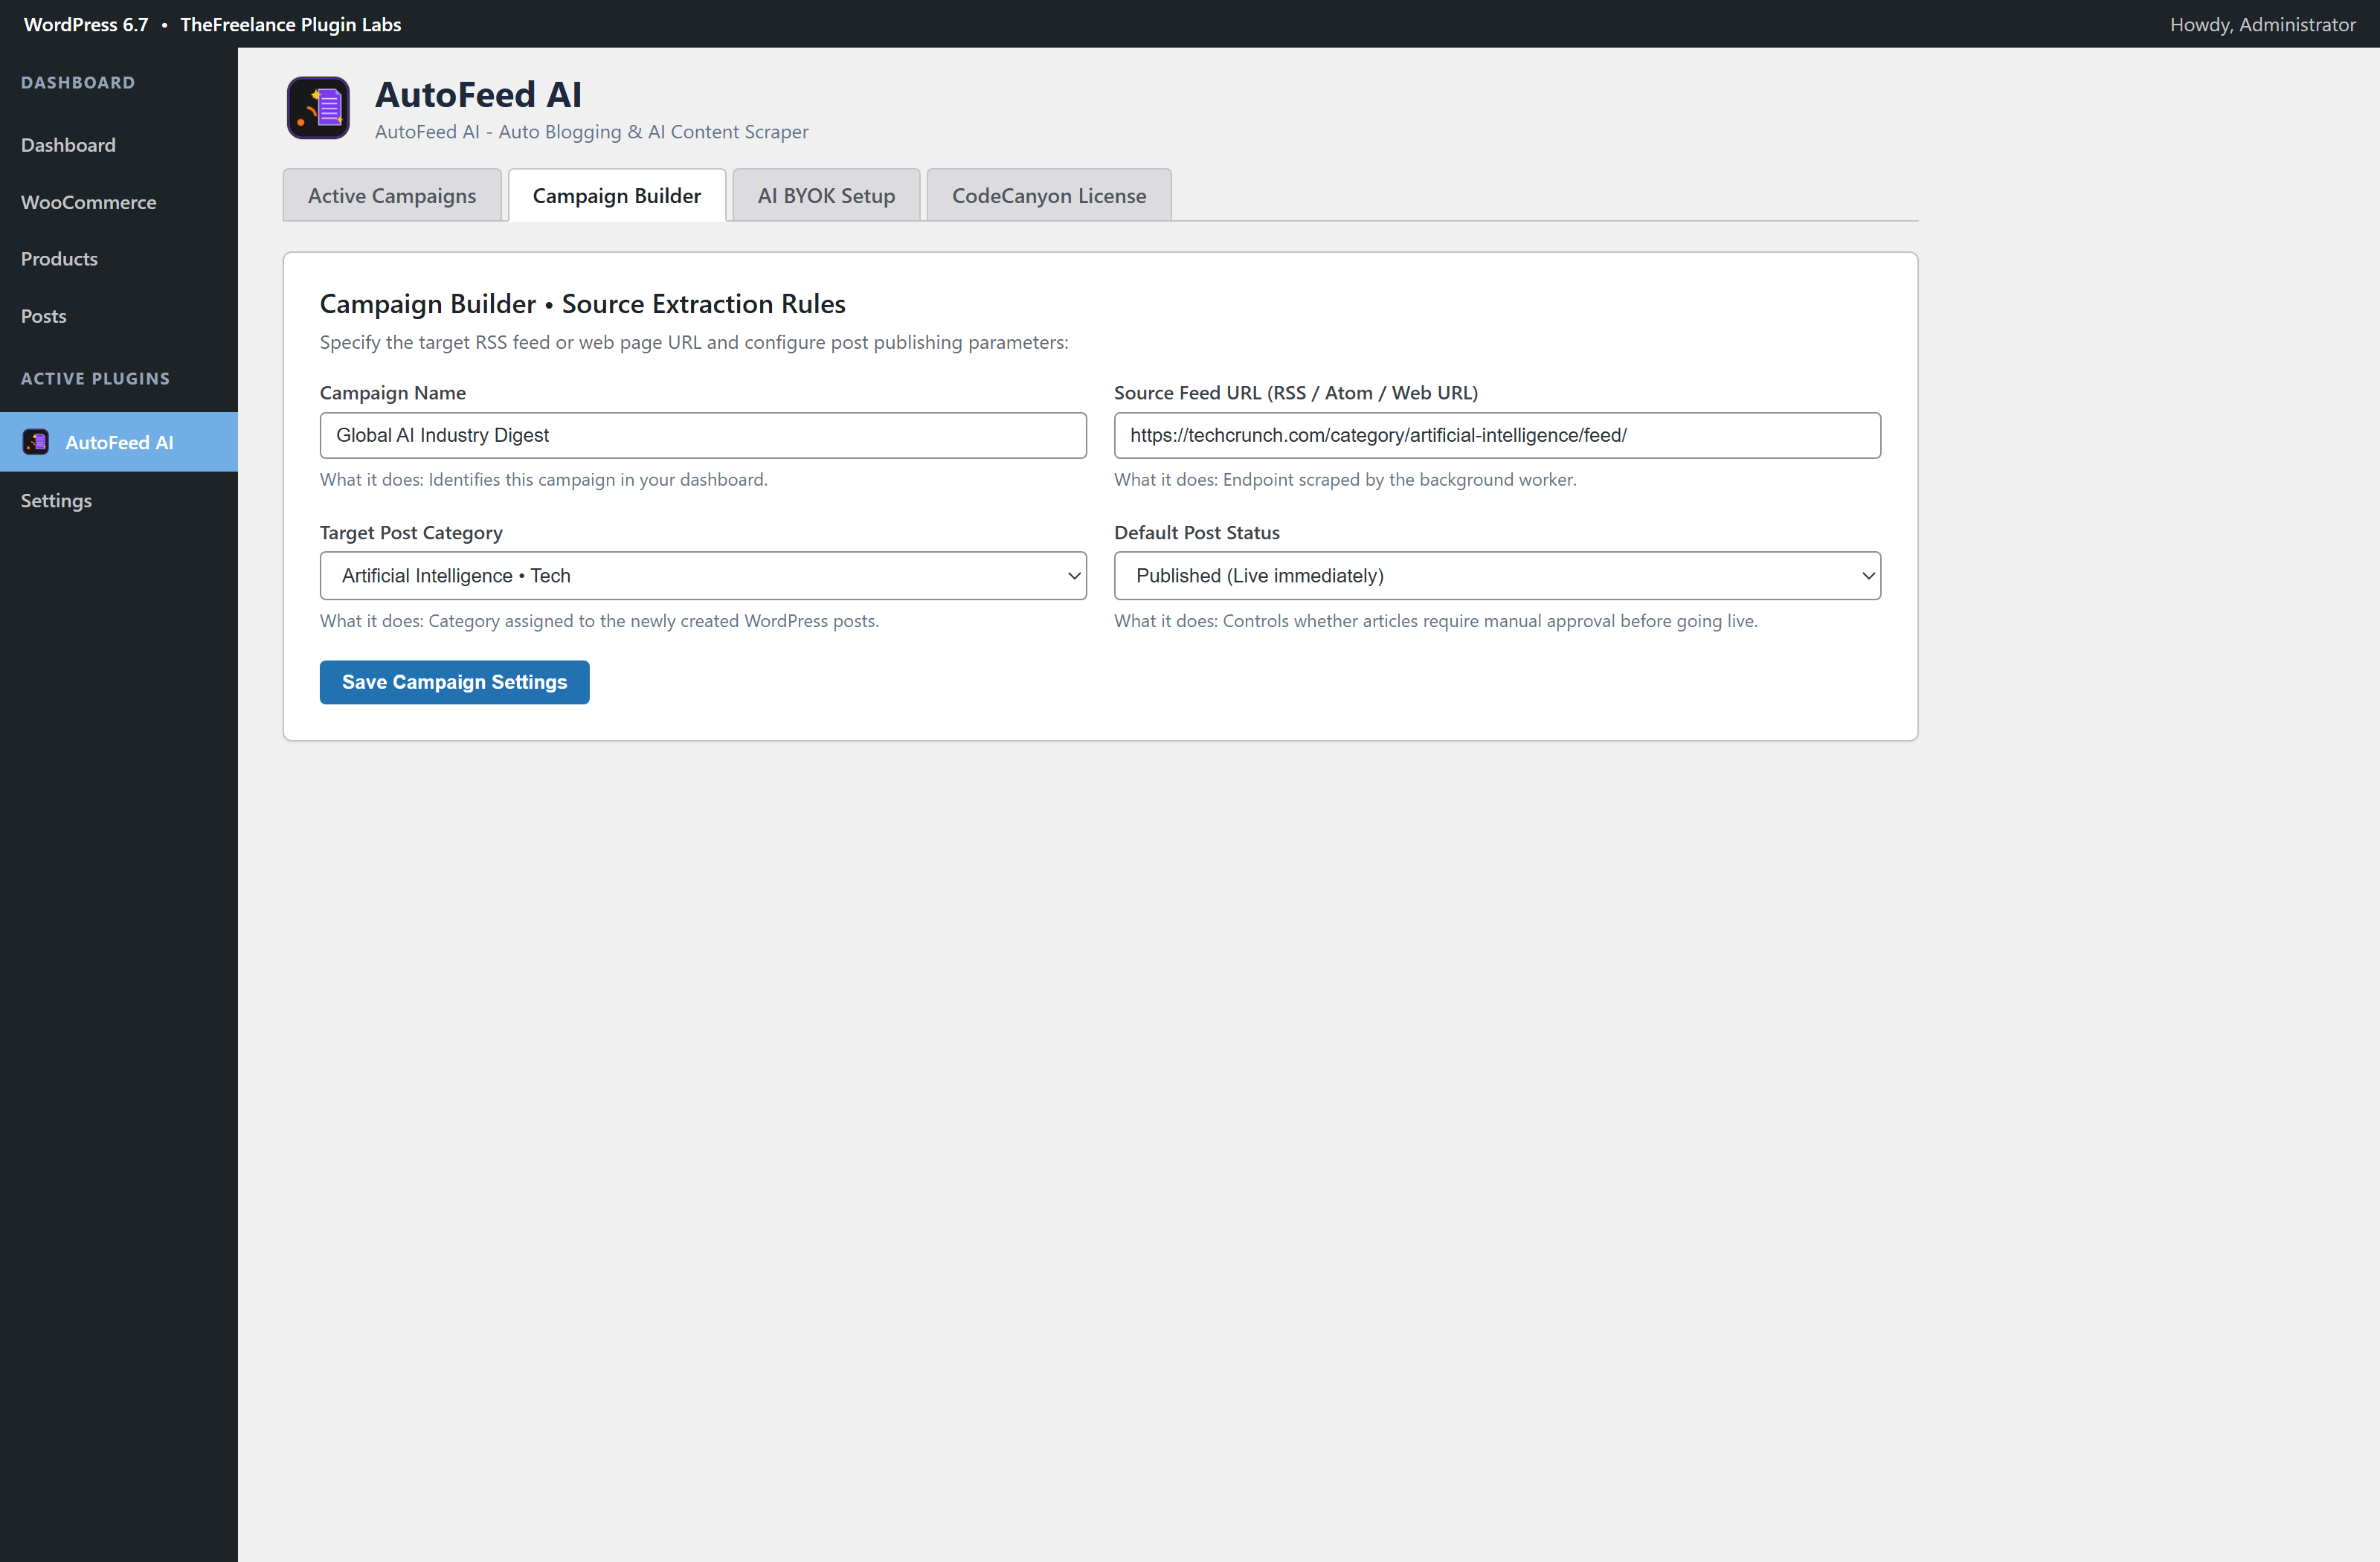Expand the Target Post Category dropdown

click(703, 576)
